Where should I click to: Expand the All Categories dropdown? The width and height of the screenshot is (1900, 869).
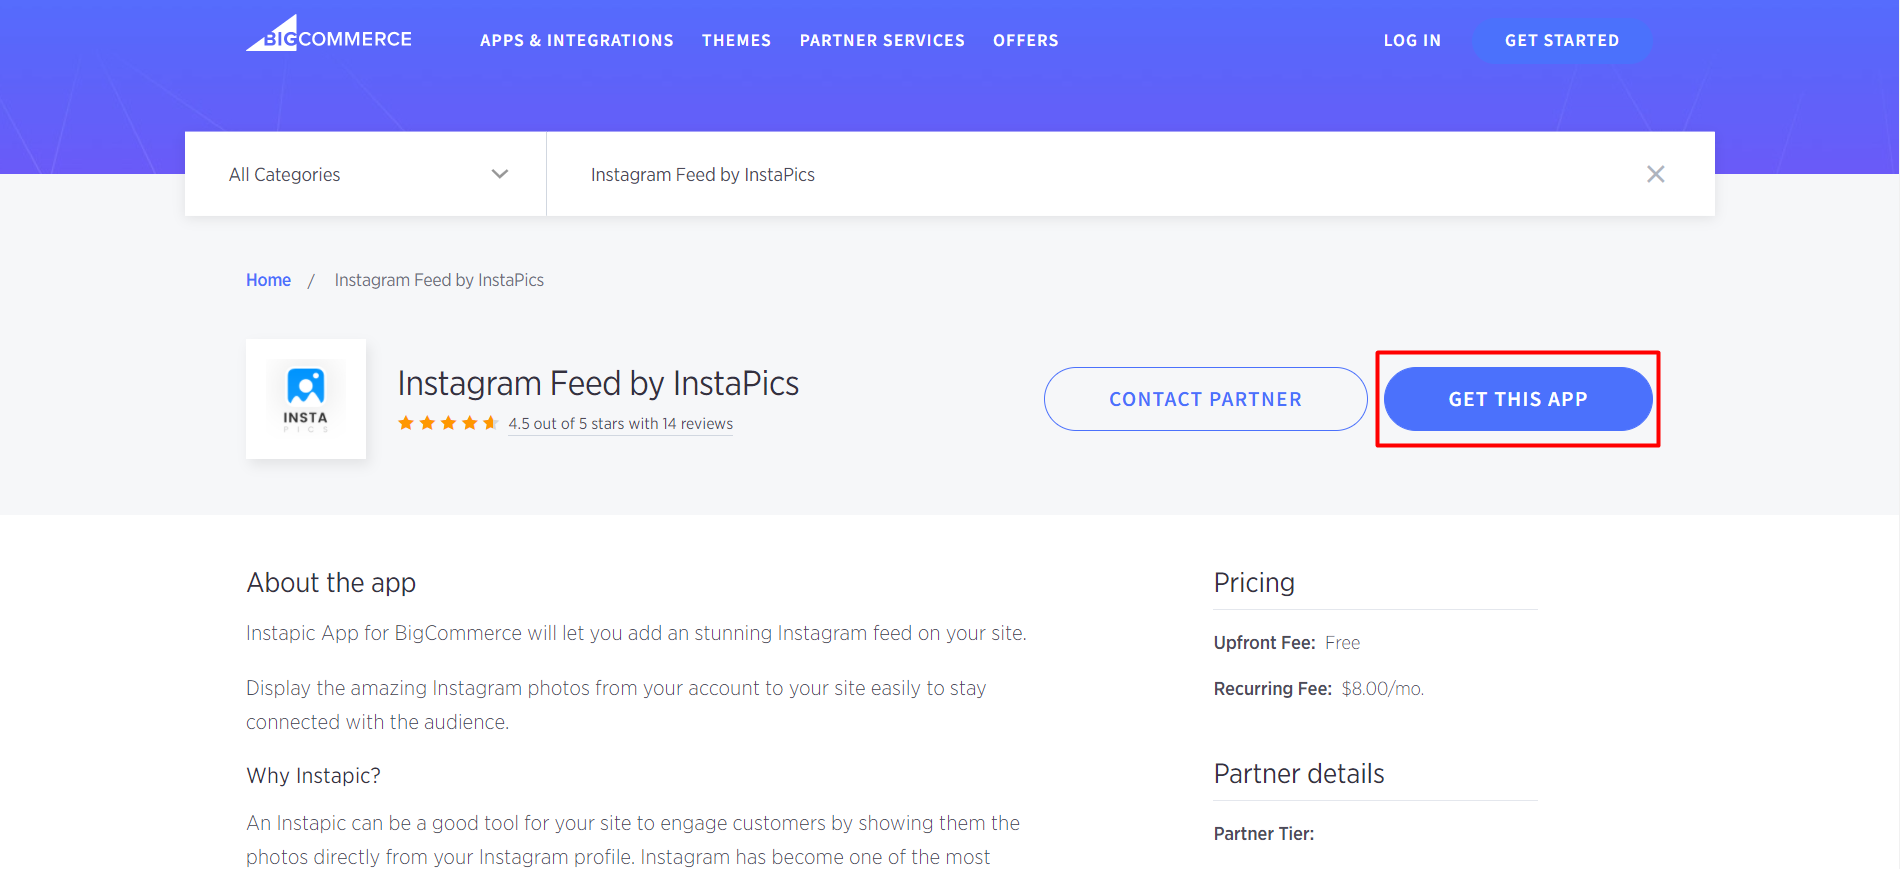tap(366, 174)
